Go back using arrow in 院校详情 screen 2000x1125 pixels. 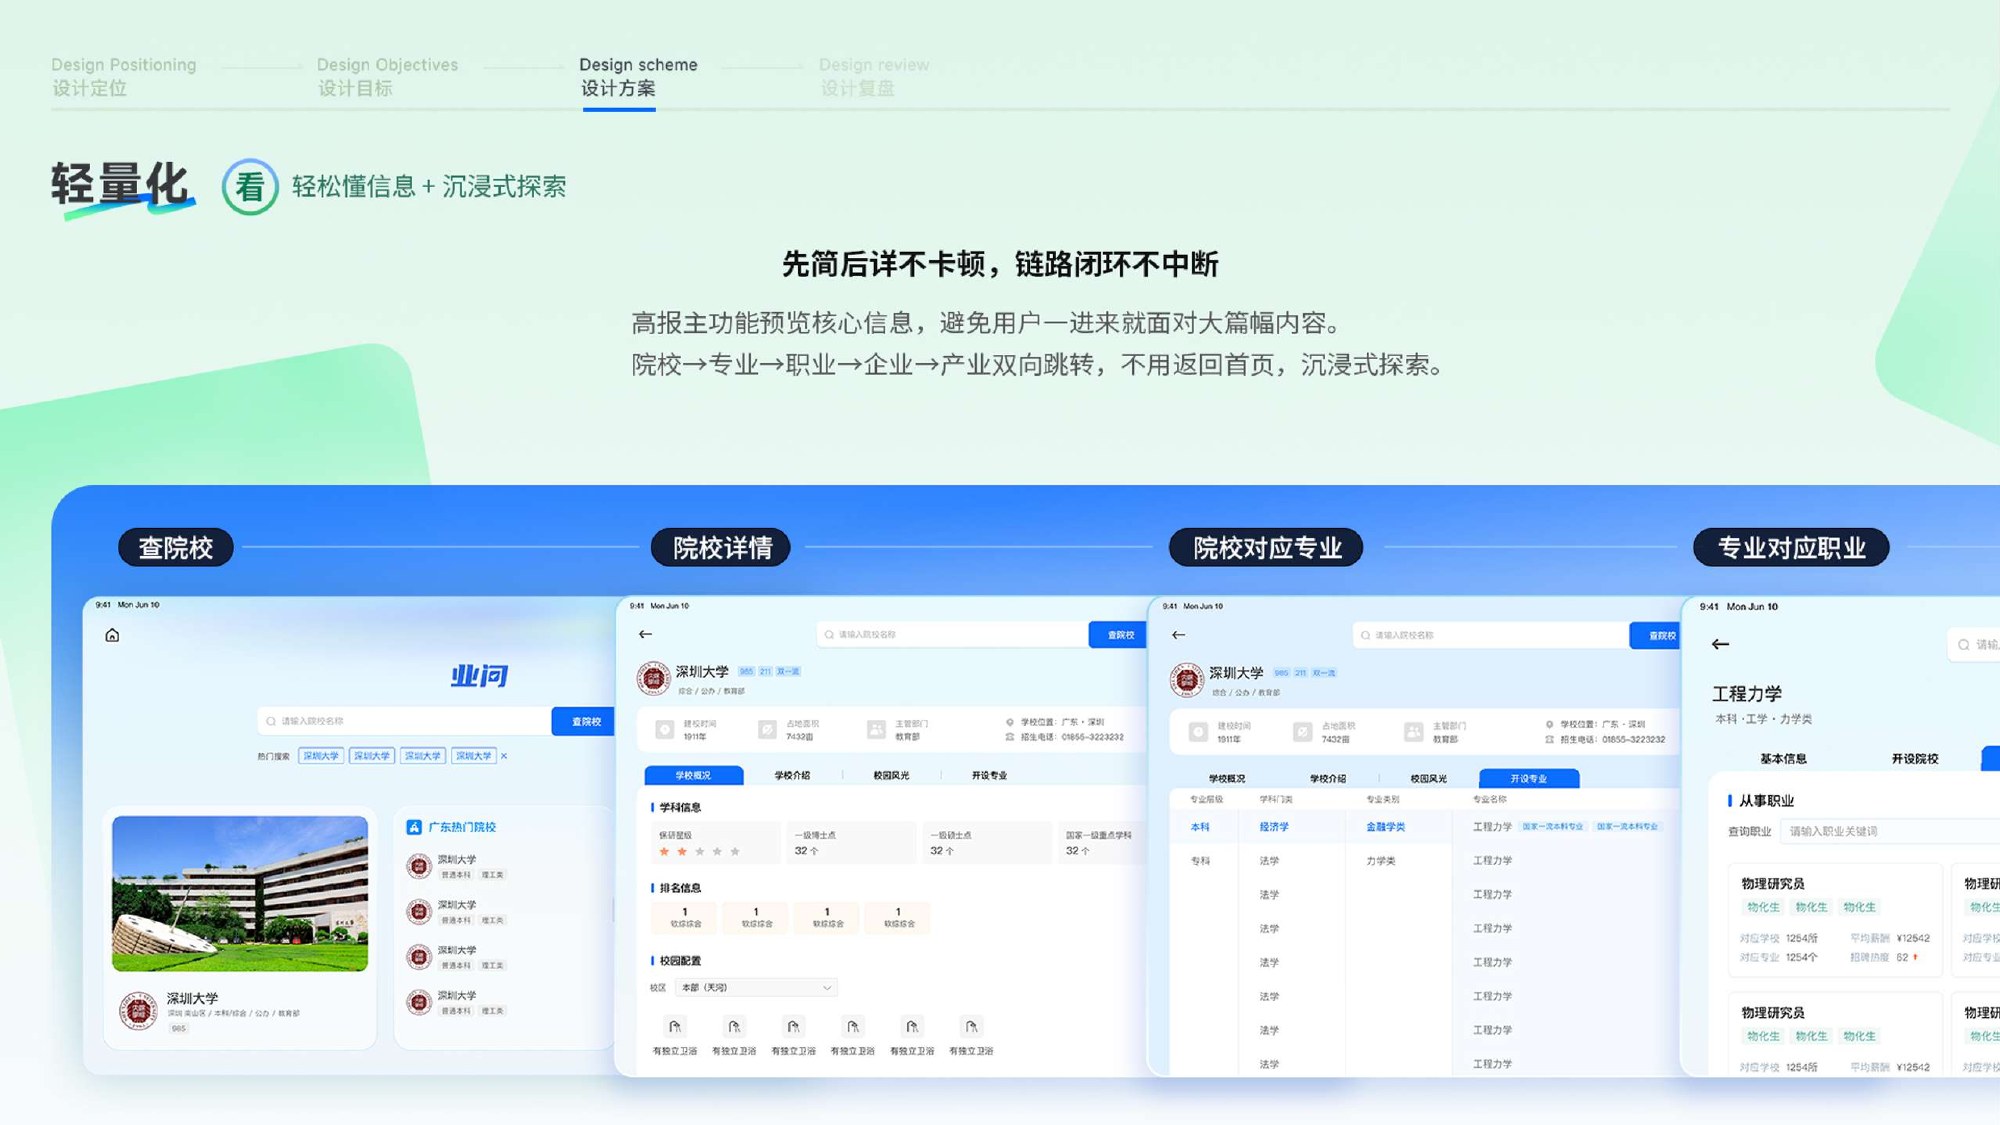pyautogui.click(x=645, y=634)
